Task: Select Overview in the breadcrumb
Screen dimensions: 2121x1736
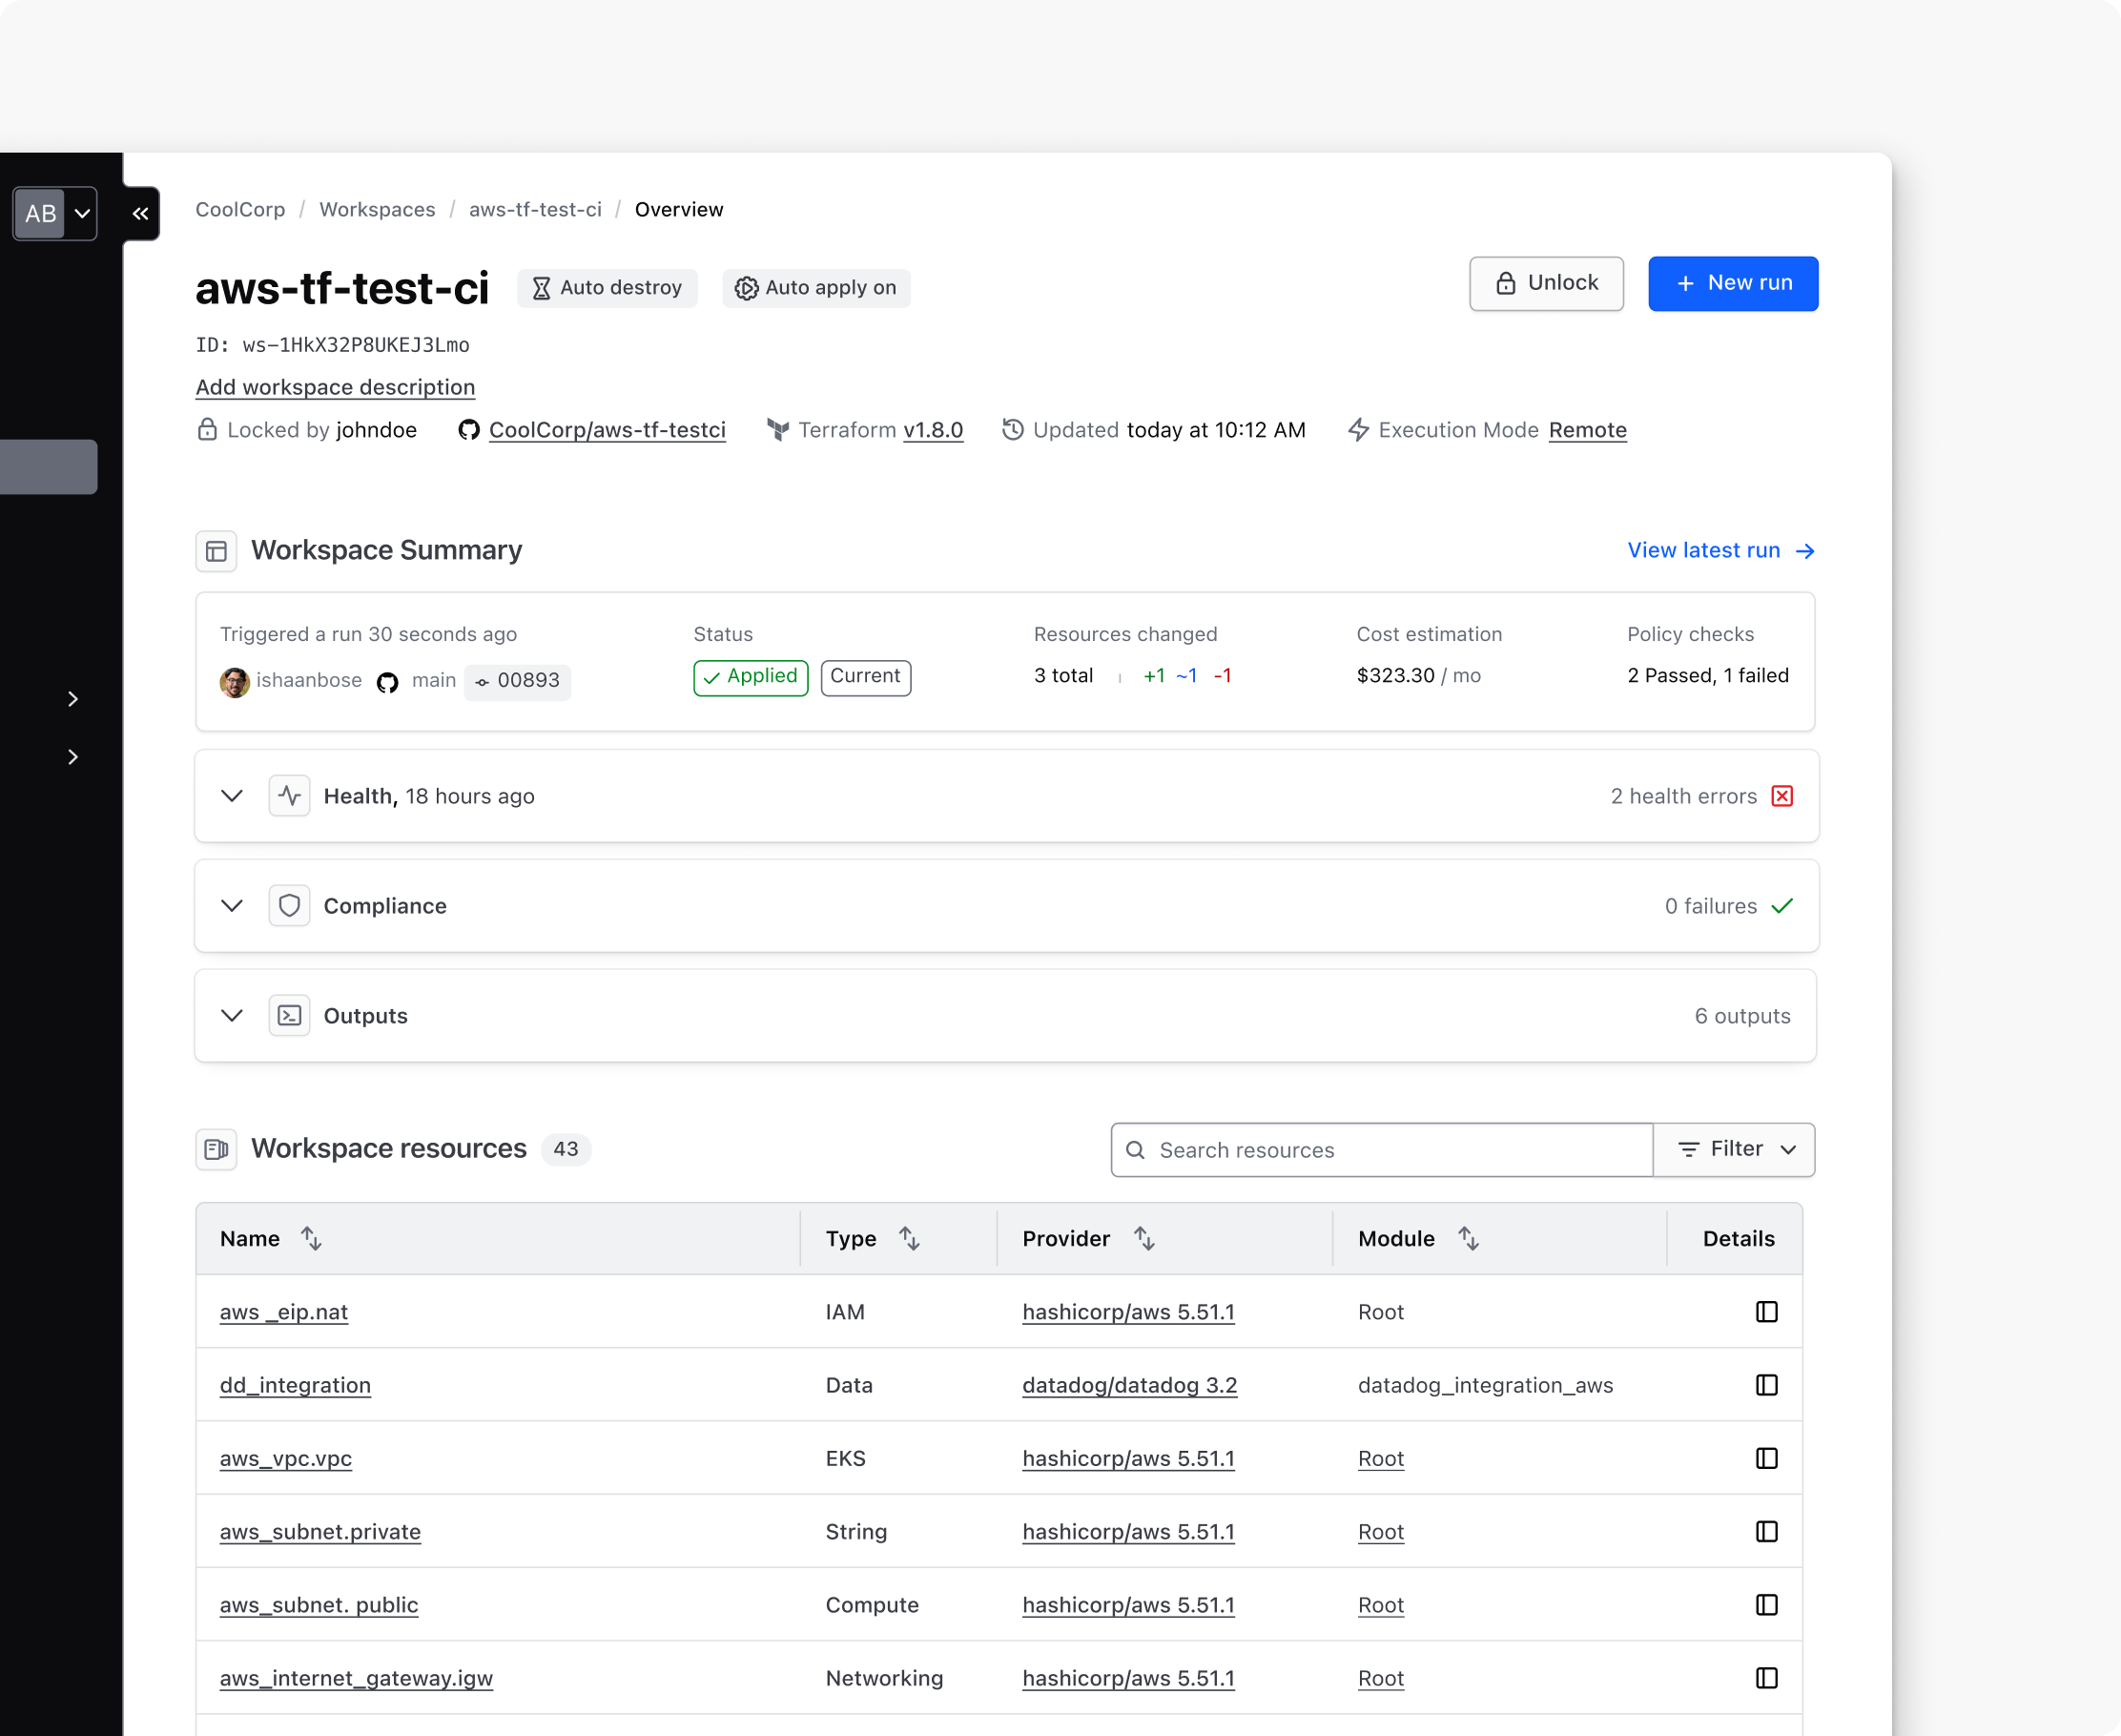Action: click(679, 209)
